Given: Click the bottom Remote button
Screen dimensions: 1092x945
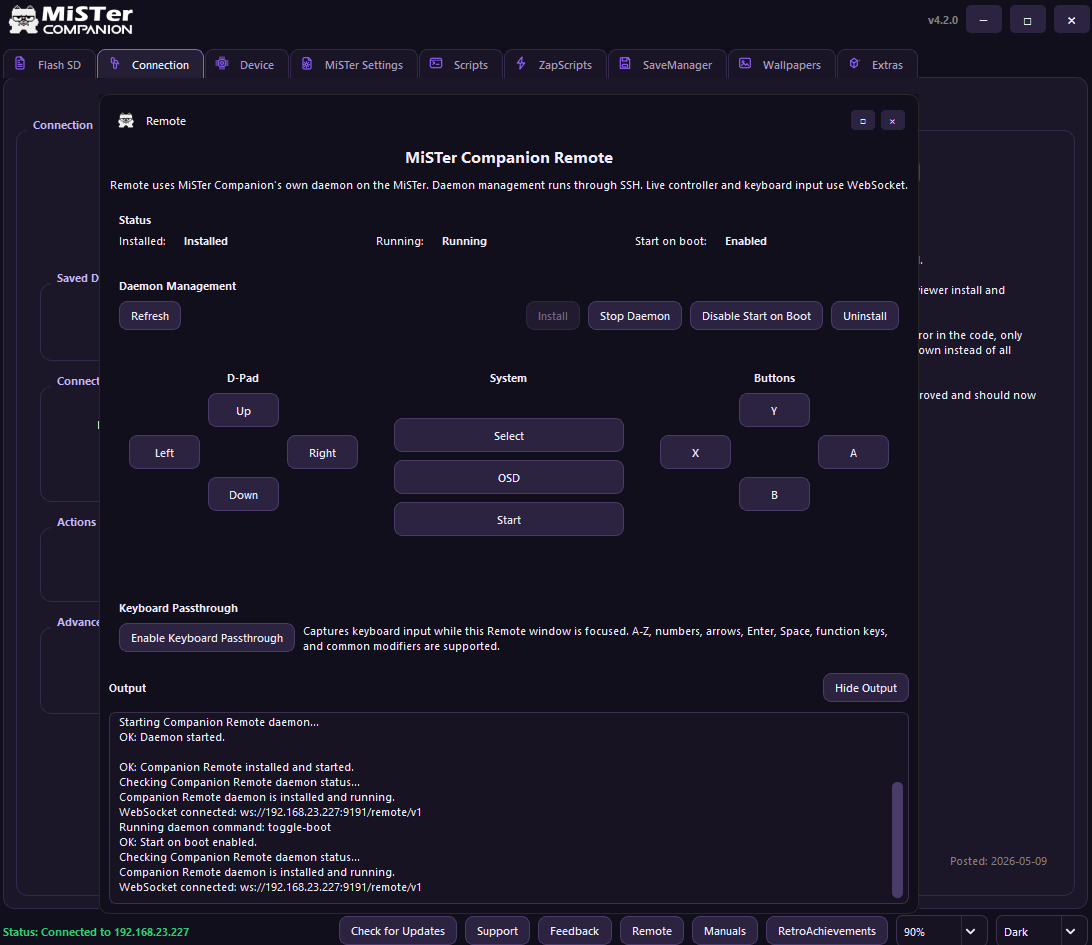Looking at the screenshot, I should 652,930.
